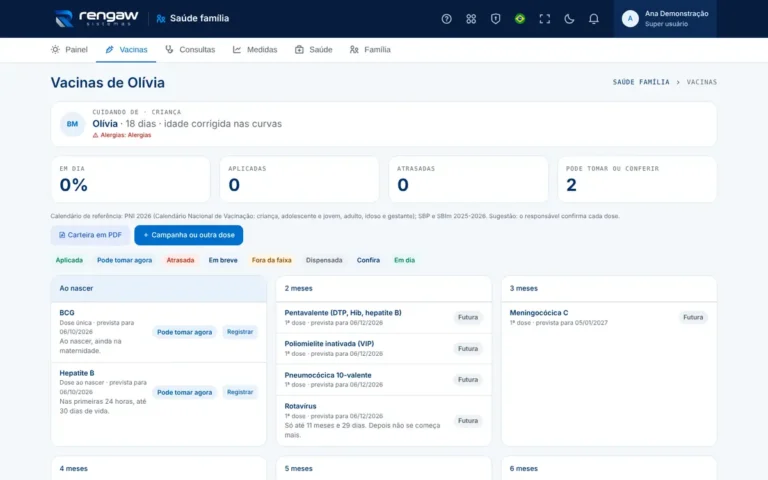Go to the Saúde tab
The image size is (768, 480).
313,49
